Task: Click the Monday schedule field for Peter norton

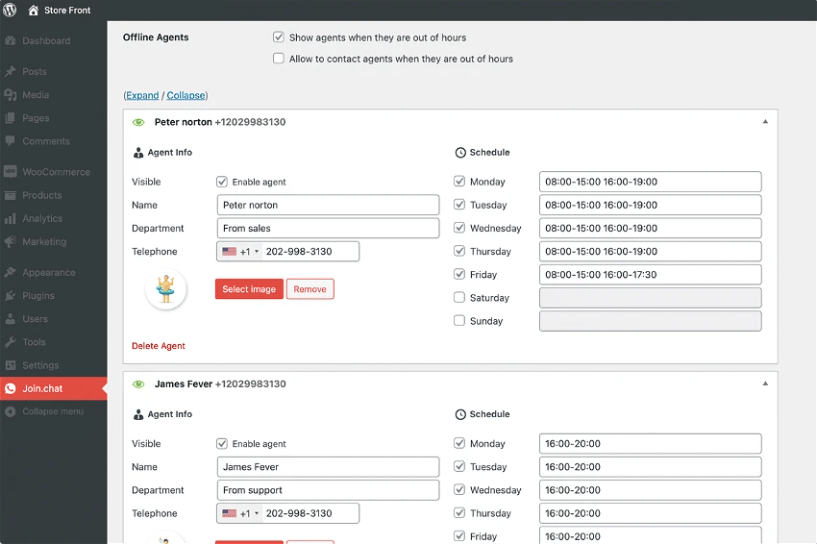Action: point(650,182)
